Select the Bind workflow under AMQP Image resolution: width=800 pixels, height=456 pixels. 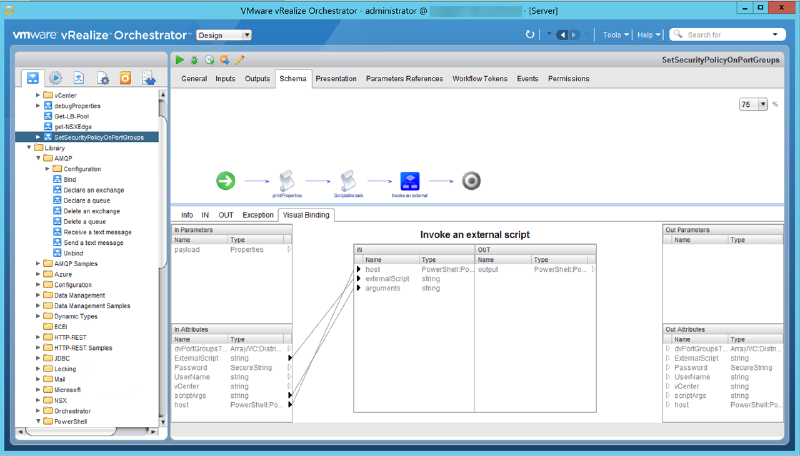tap(65, 180)
